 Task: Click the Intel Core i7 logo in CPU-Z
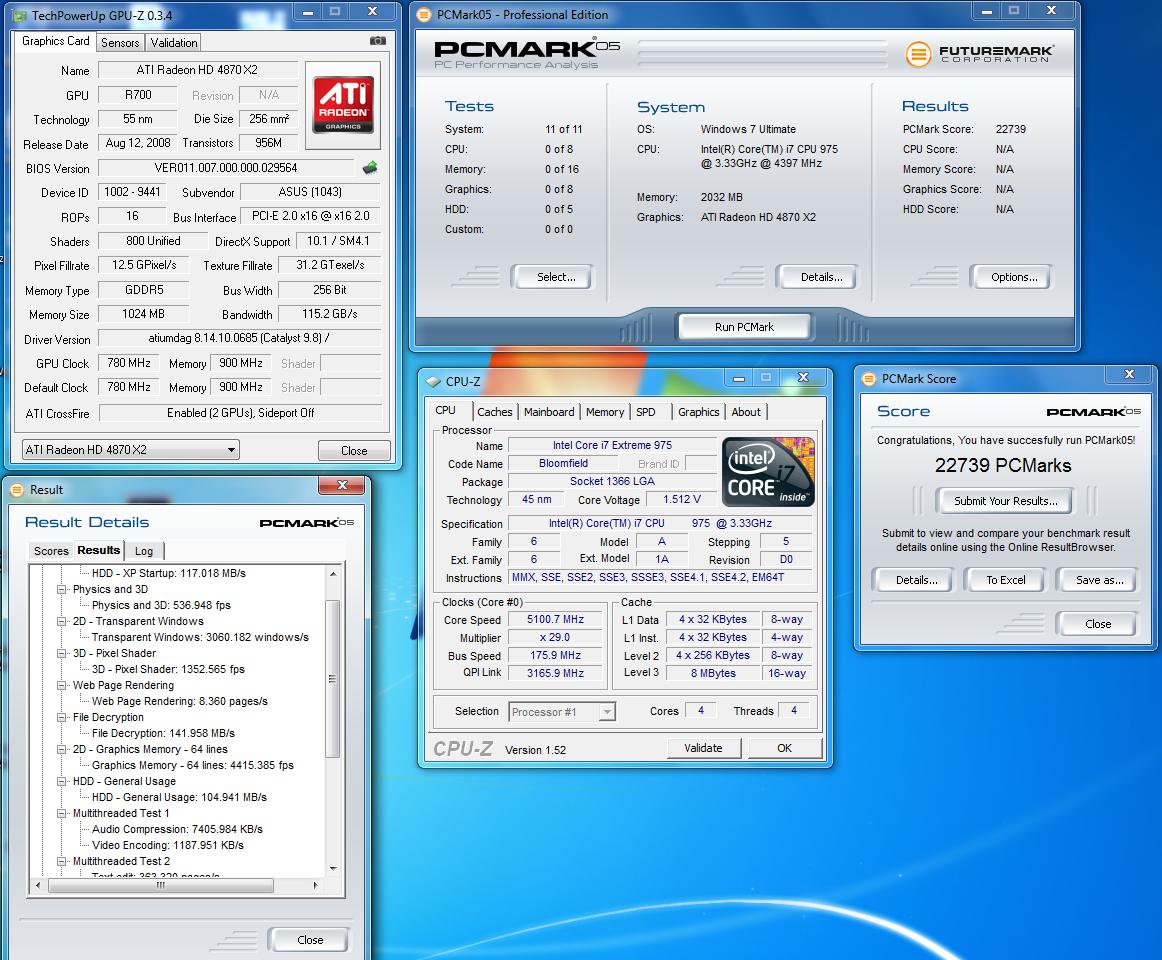[768, 472]
